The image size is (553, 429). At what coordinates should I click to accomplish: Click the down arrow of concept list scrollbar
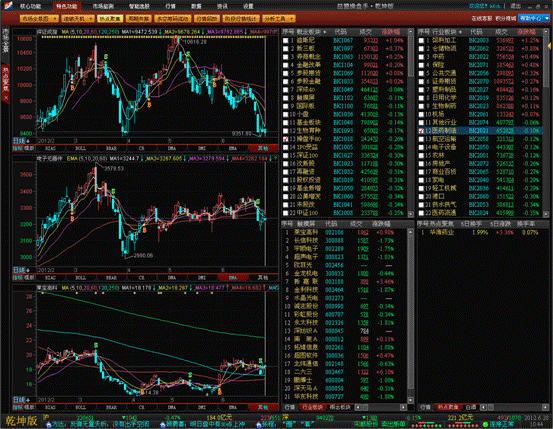coord(411,214)
